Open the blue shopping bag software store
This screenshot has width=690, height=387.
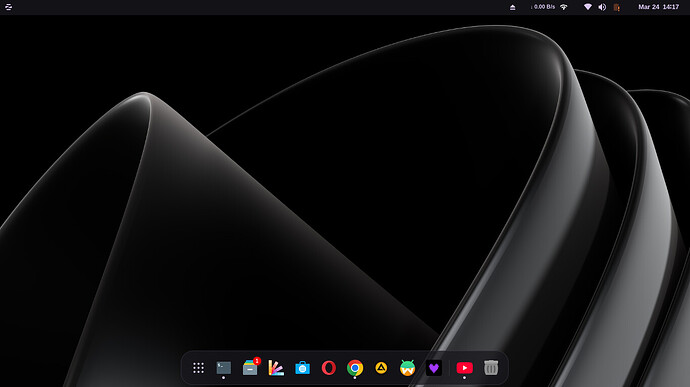point(302,368)
